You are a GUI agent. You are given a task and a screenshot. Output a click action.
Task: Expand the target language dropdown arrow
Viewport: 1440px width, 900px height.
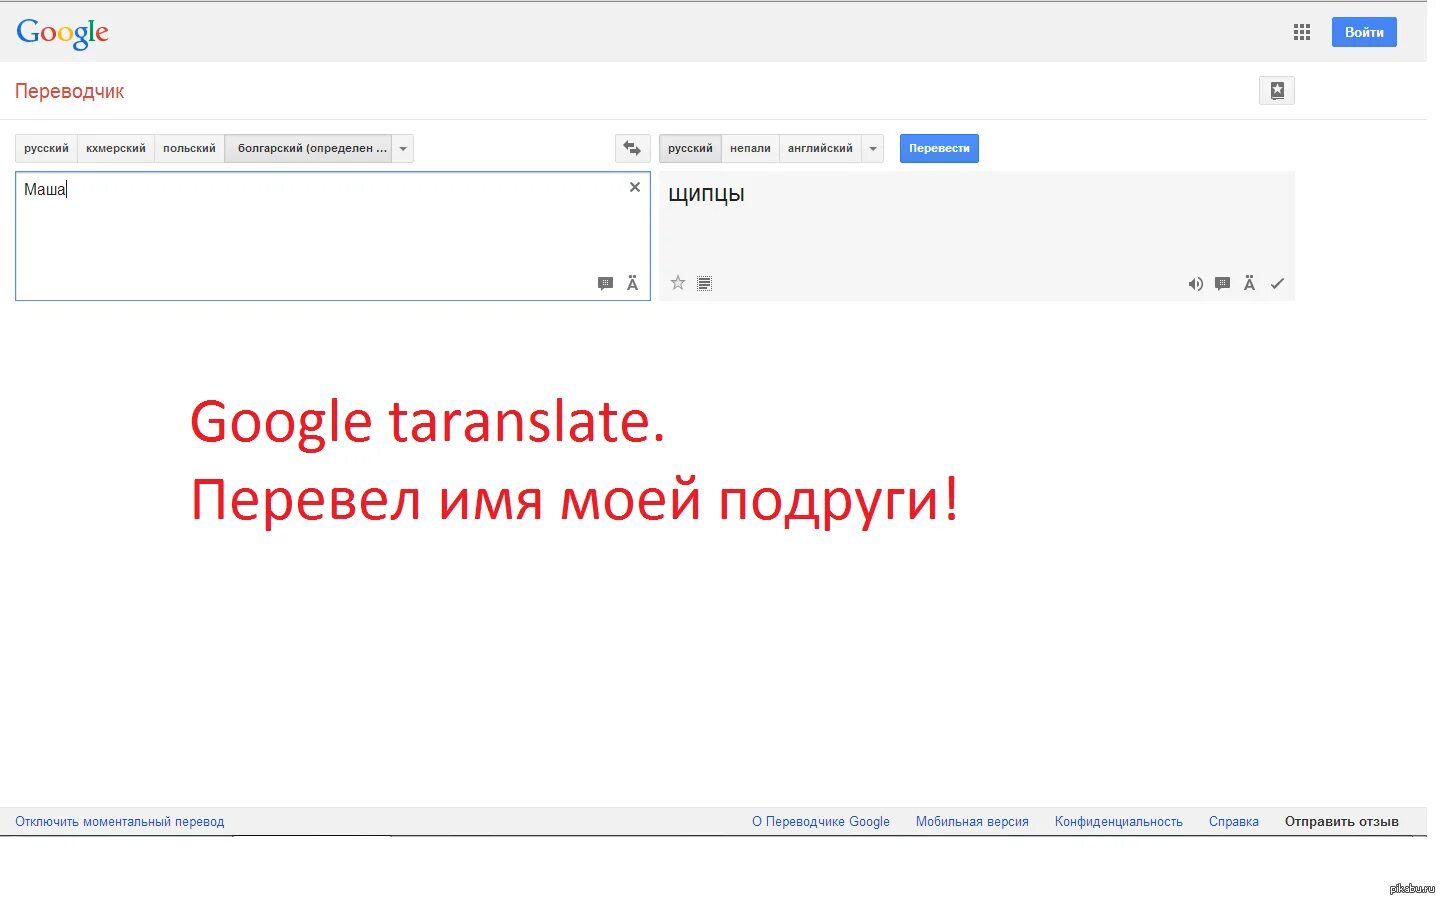pyautogui.click(x=873, y=148)
